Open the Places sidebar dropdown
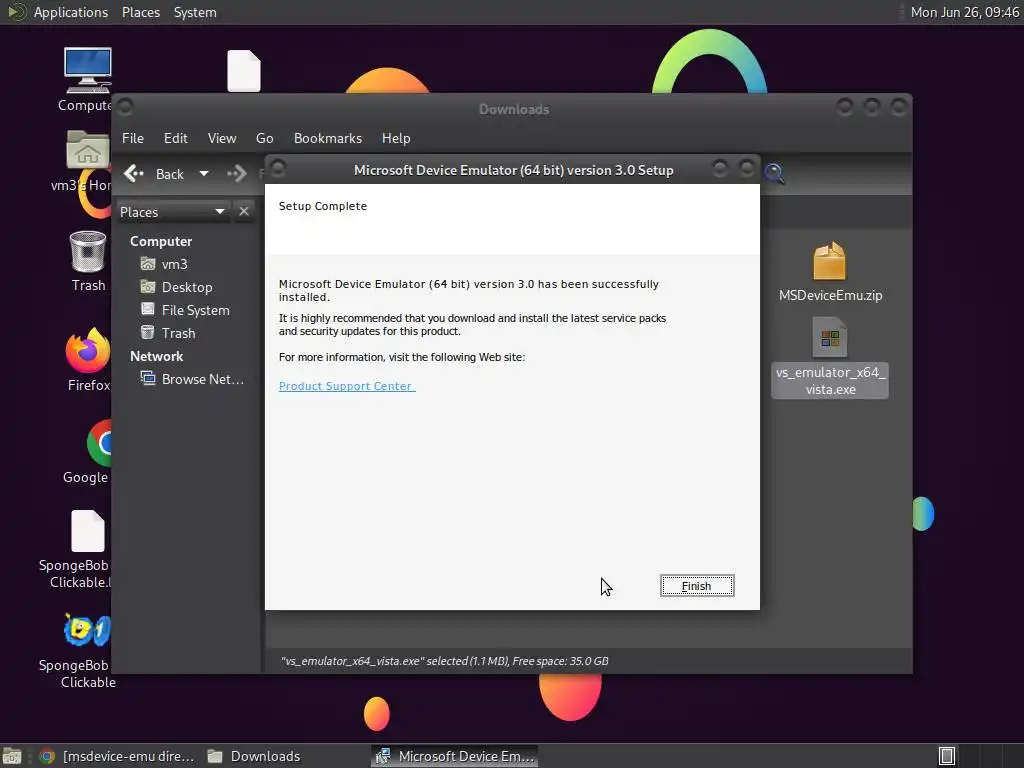 pyautogui.click(x=173, y=212)
